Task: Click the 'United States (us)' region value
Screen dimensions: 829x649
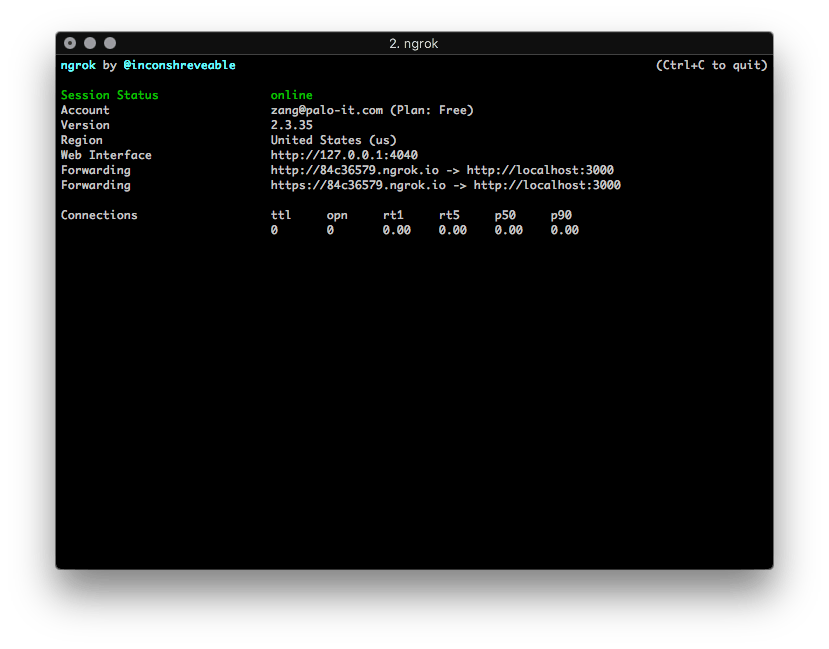Action: (x=334, y=140)
